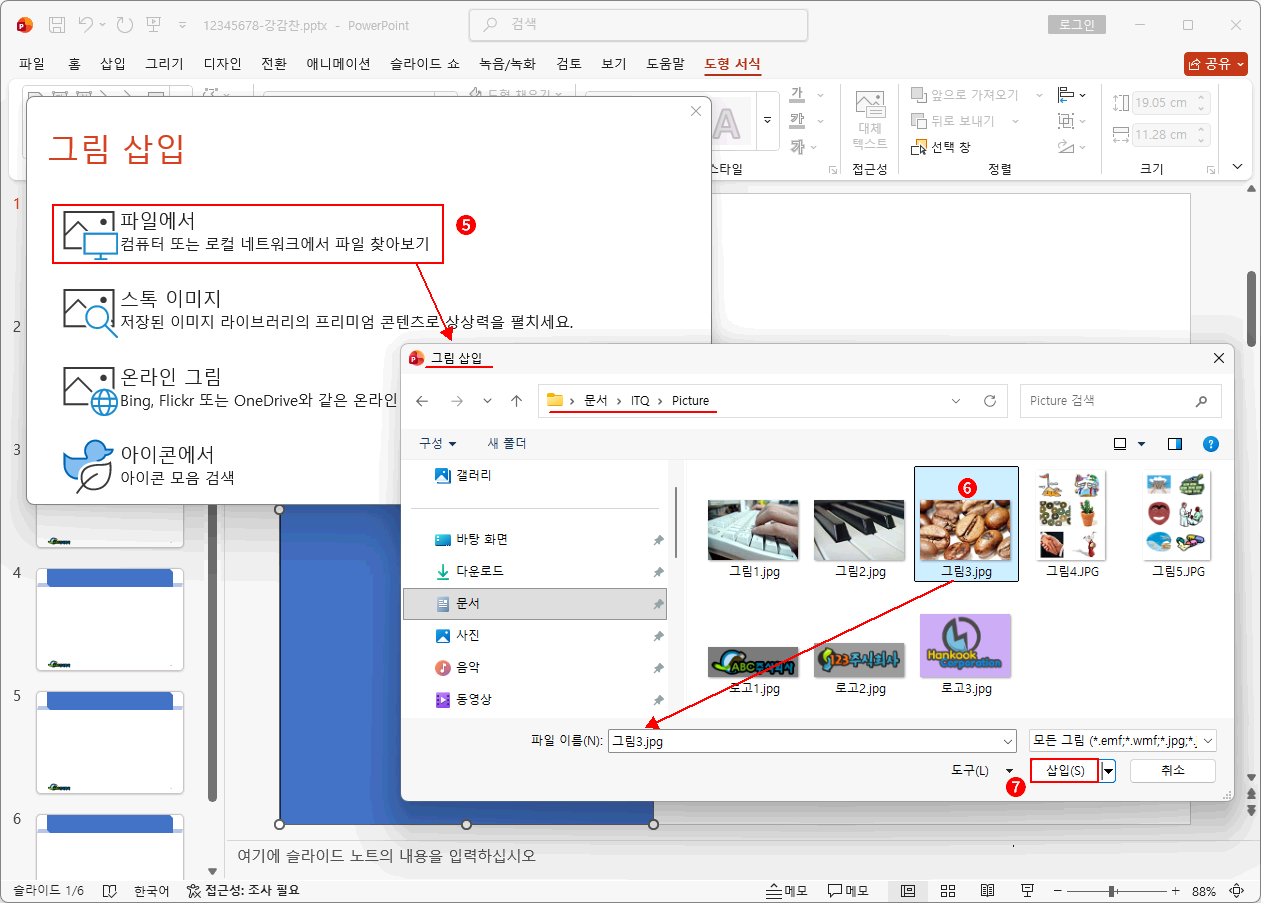
Task: Select the 로고3.jpg thumbnail
Action: pos(964,646)
